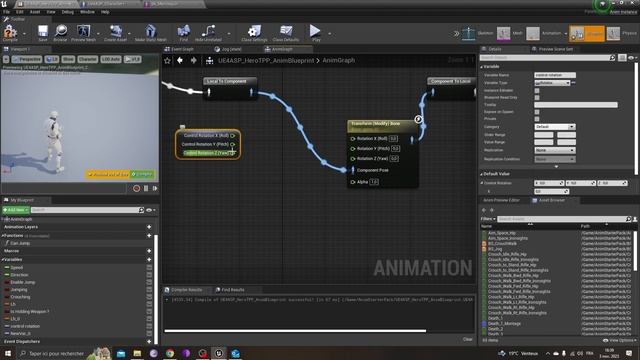Navigate forward in the graph history
This screenshot has width=640, height=360.
(x=193, y=60)
